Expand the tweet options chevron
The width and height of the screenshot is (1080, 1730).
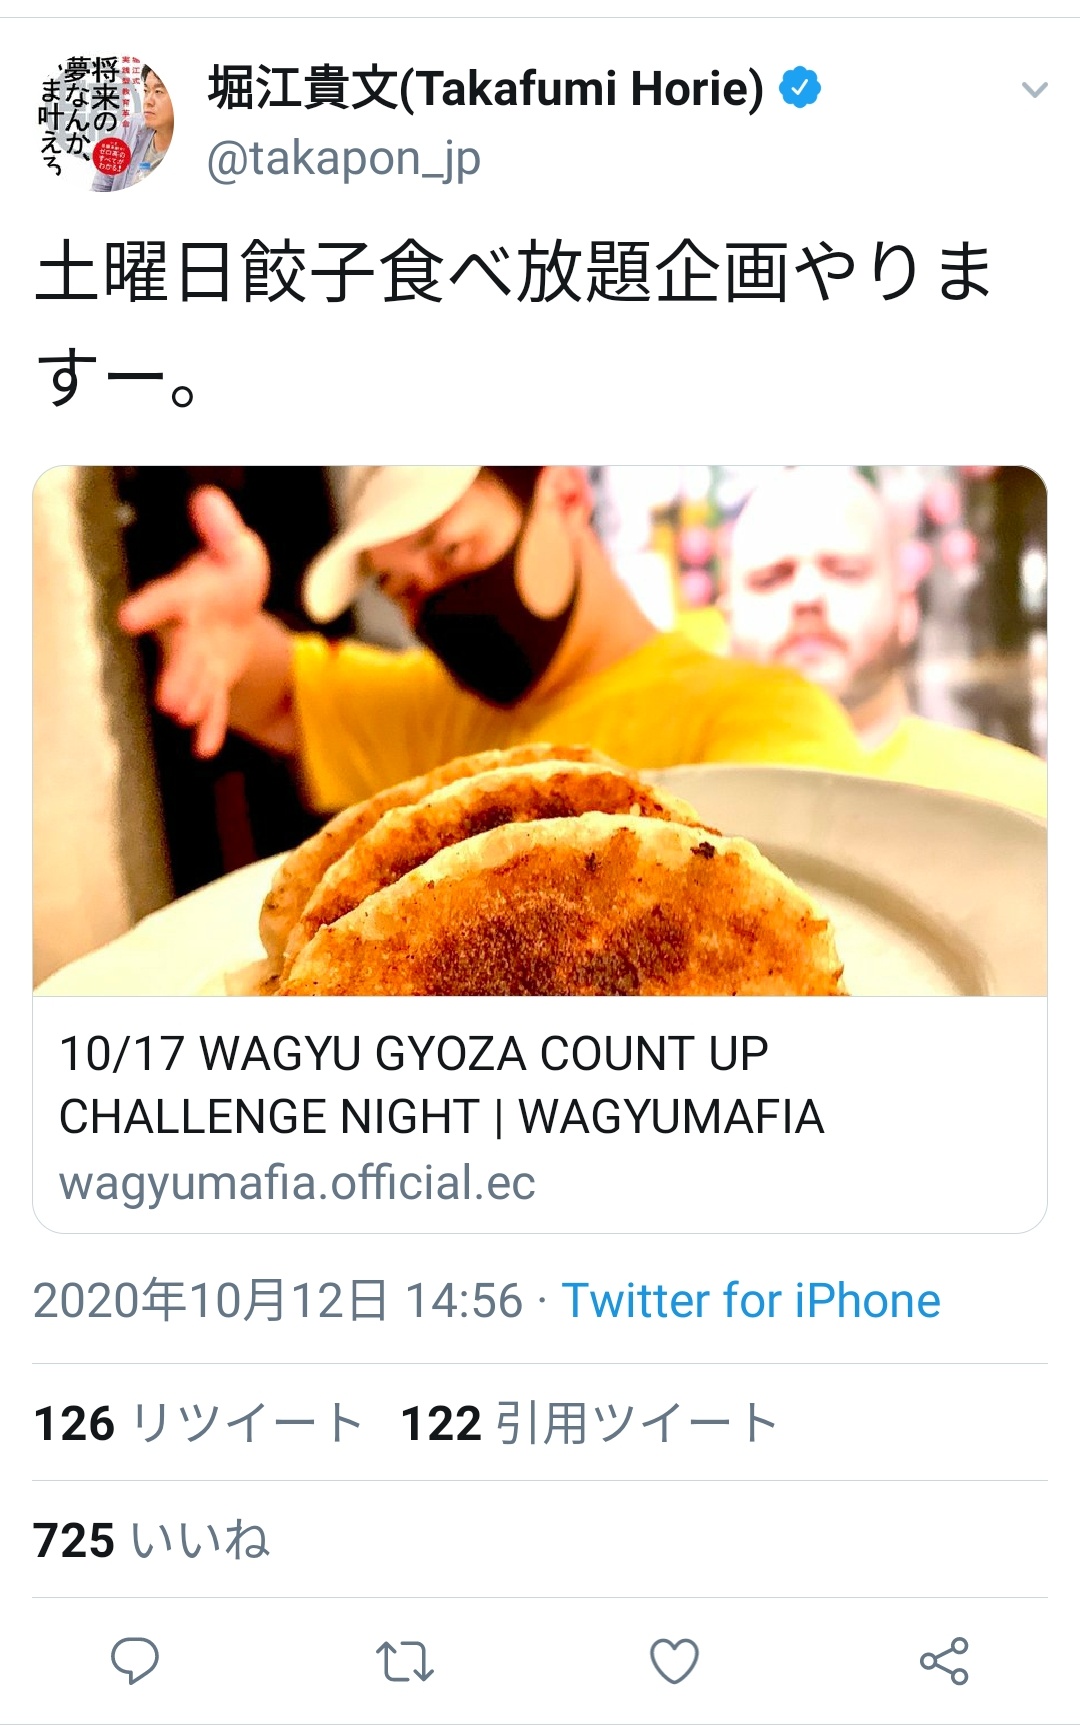pyautogui.click(x=1035, y=90)
